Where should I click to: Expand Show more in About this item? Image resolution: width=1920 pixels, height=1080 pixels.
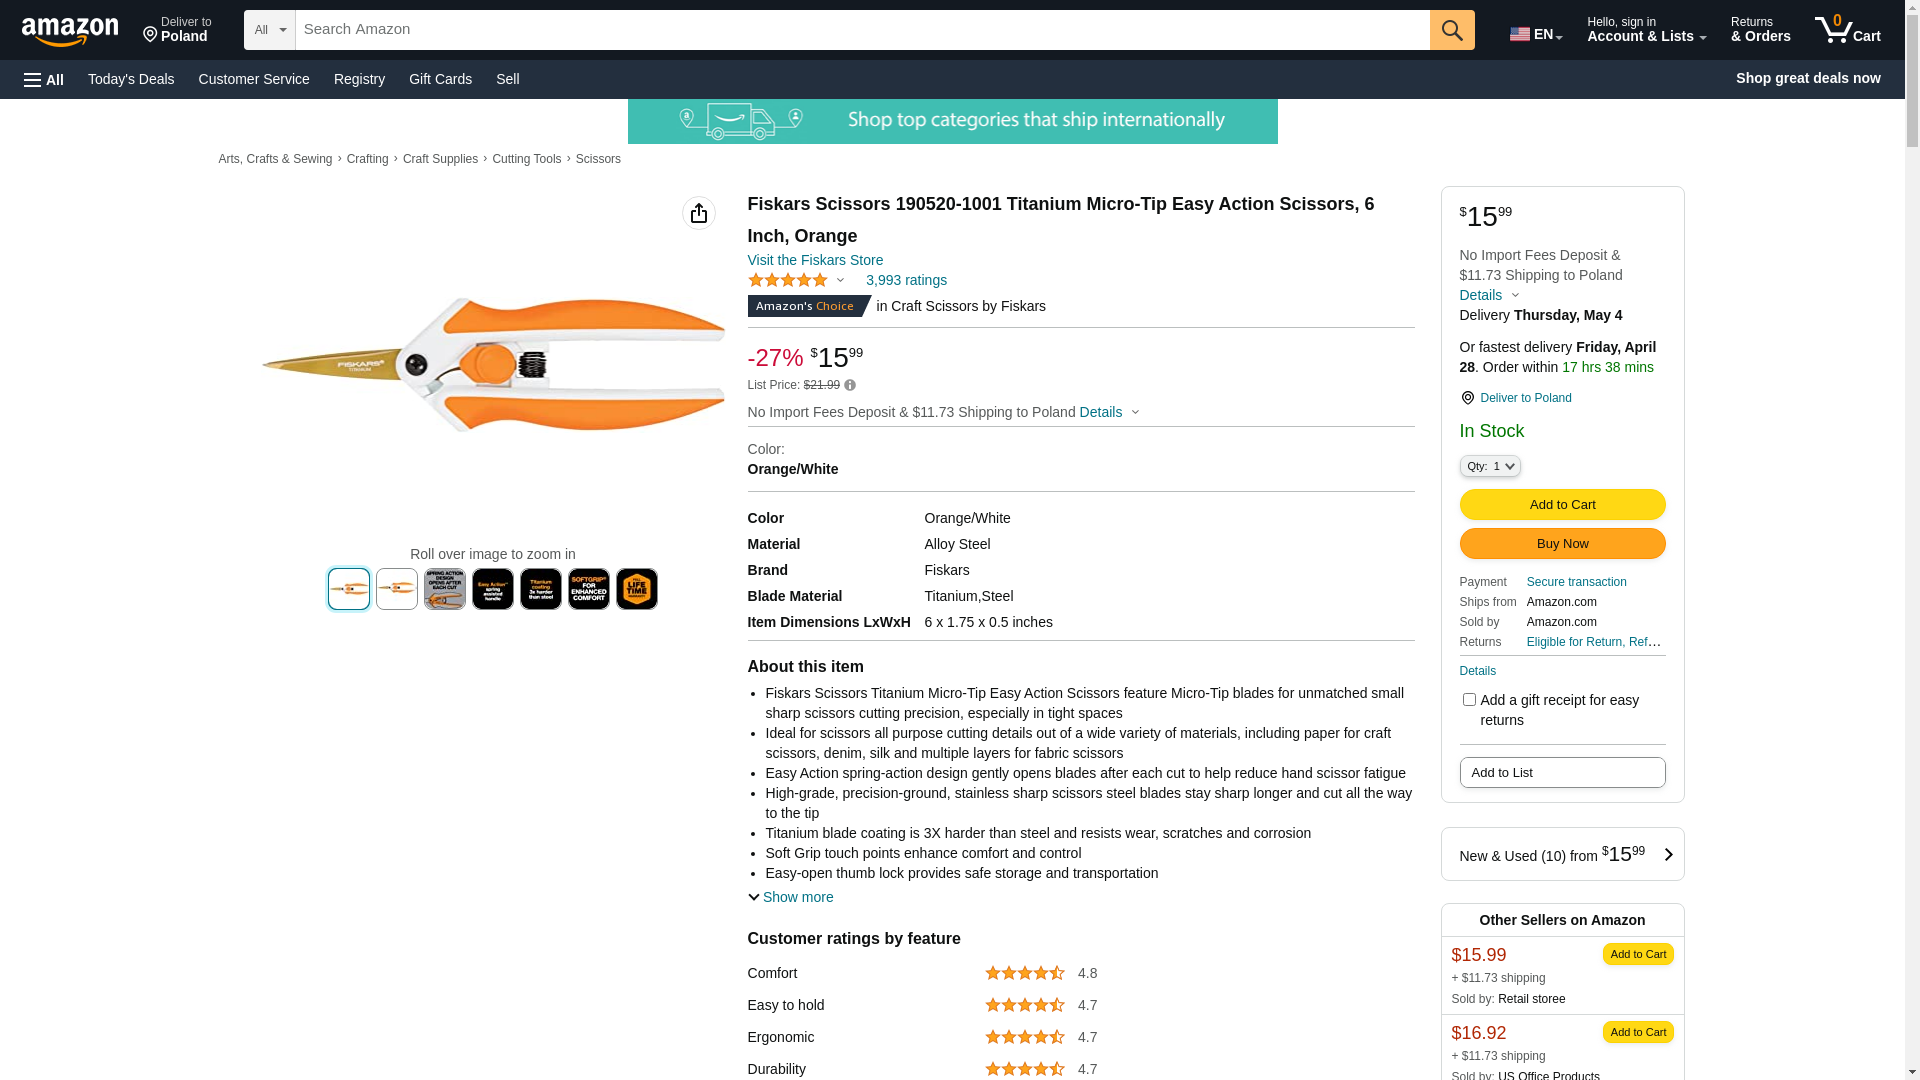pos(790,897)
